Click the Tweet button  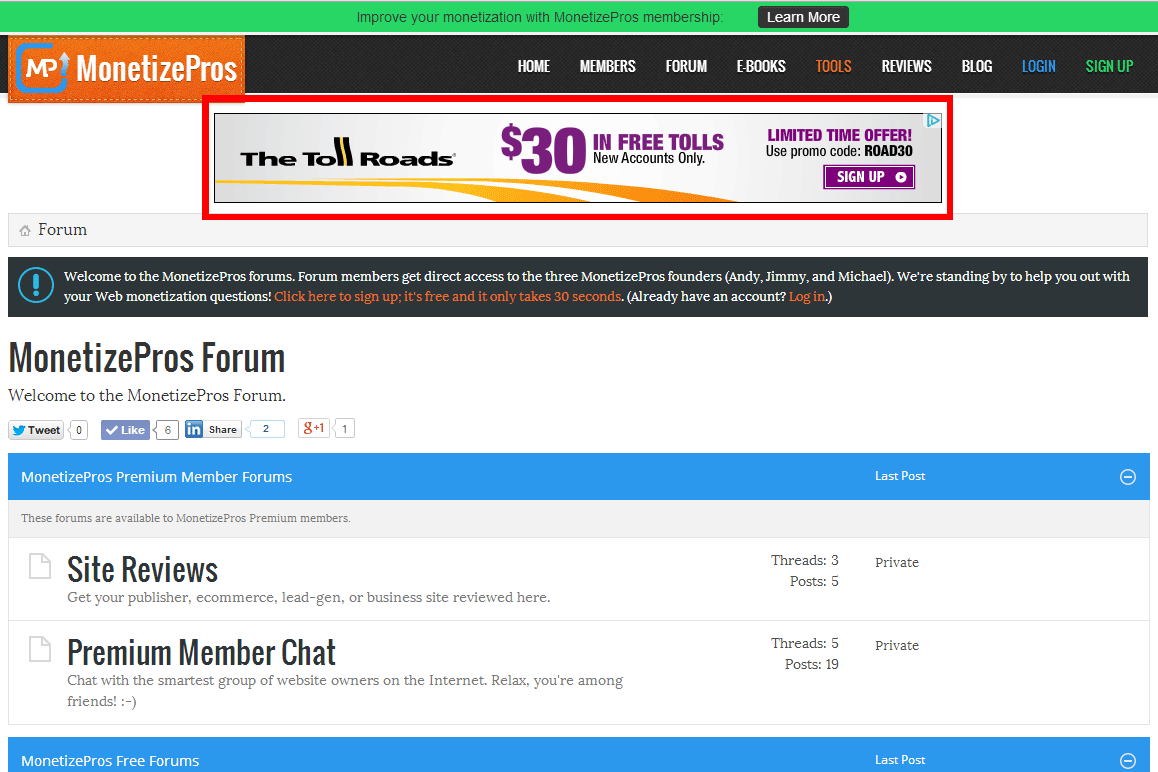pyautogui.click(x=36, y=430)
